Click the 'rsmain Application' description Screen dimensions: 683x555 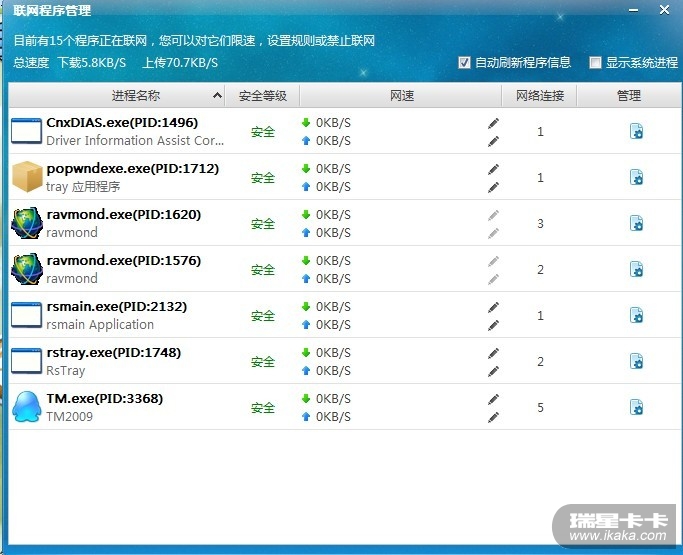[x=100, y=325]
